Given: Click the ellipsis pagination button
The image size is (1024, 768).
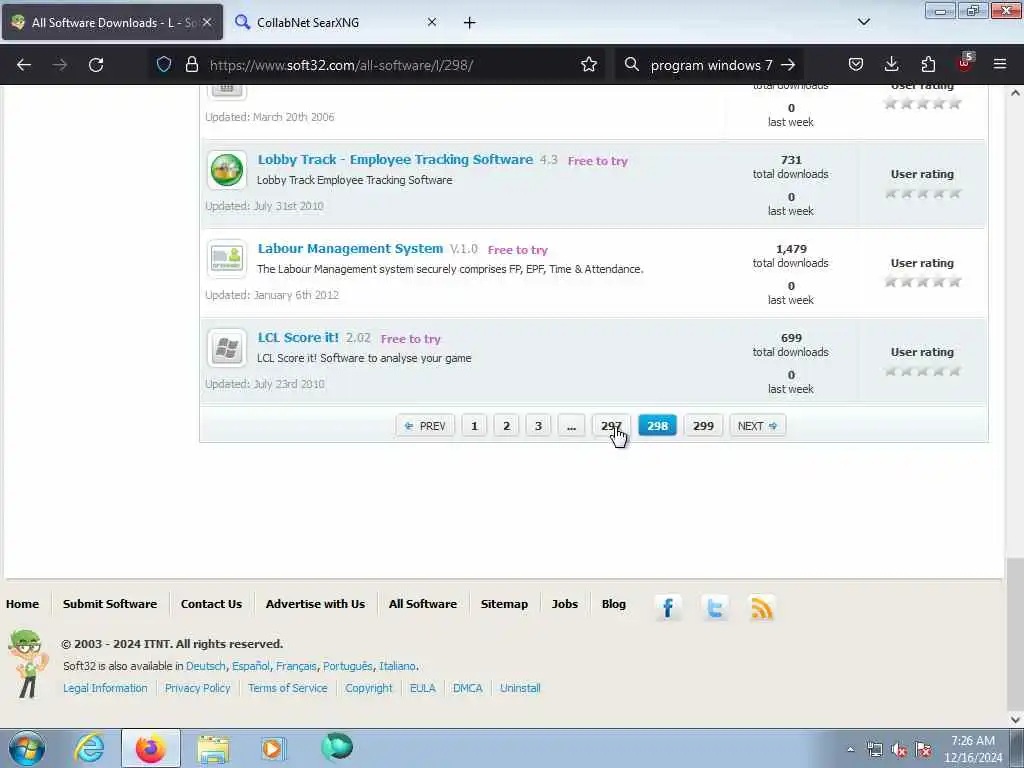Looking at the screenshot, I should click(x=571, y=426).
